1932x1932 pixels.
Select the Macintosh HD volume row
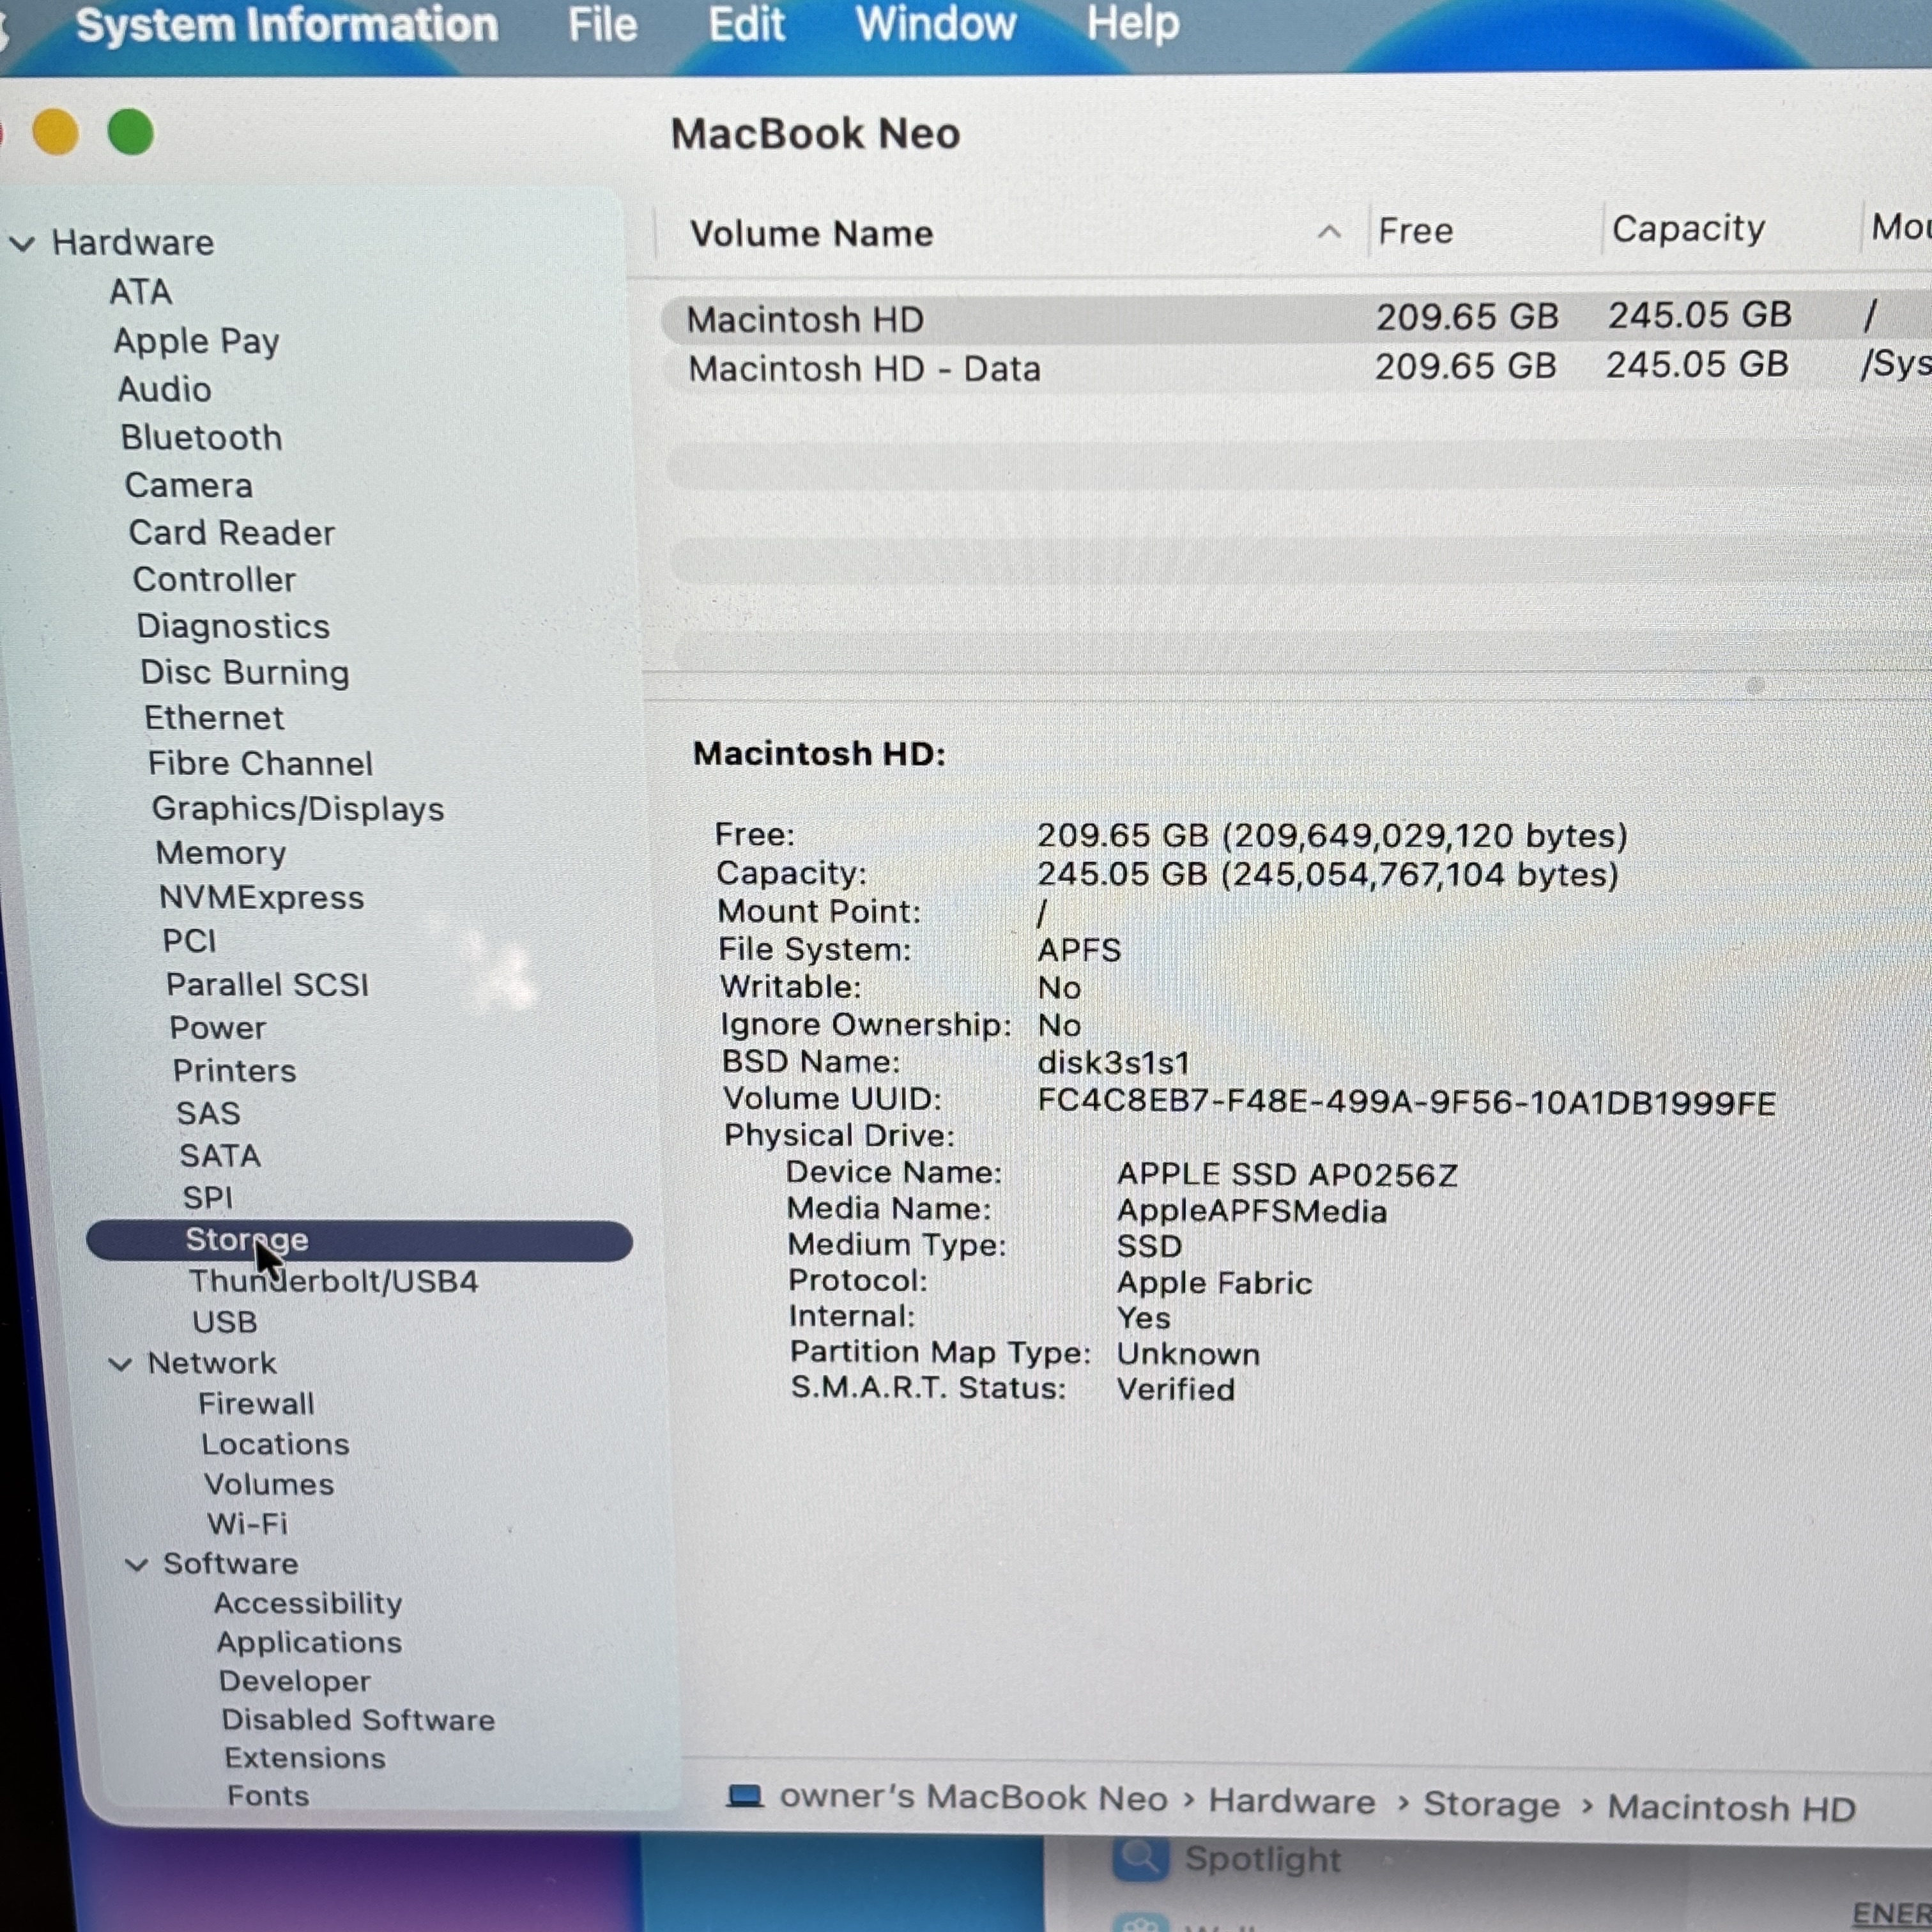(1296, 319)
